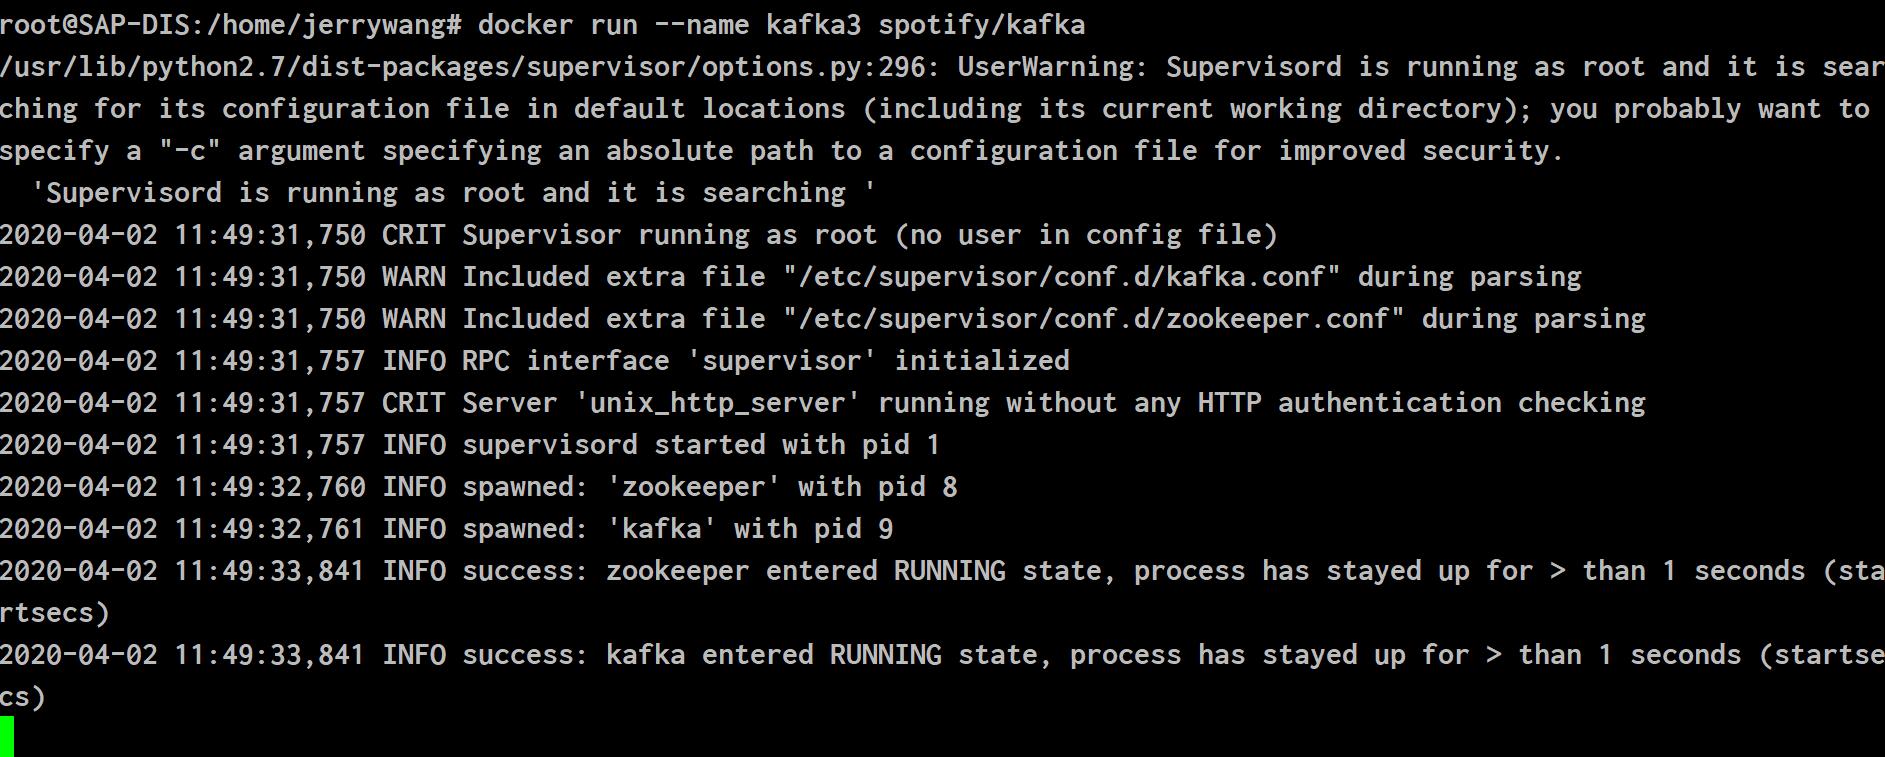Click the root@SAP-DIS shell prompt
The height and width of the screenshot is (757, 1885).
[x=231, y=25]
